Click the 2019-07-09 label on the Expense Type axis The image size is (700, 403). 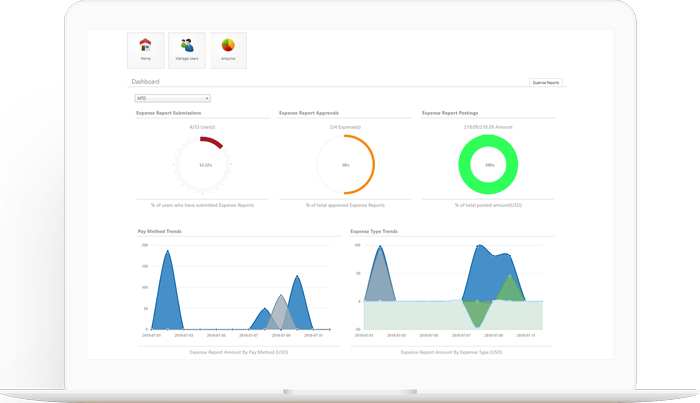tap(493, 335)
